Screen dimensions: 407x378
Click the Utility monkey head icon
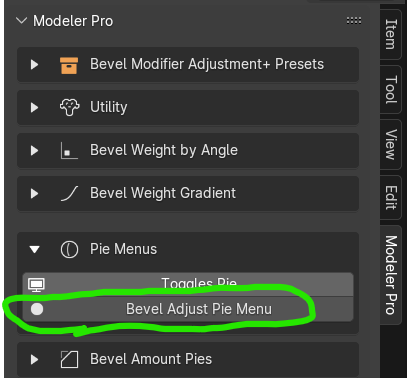pyautogui.click(x=69, y=108)
